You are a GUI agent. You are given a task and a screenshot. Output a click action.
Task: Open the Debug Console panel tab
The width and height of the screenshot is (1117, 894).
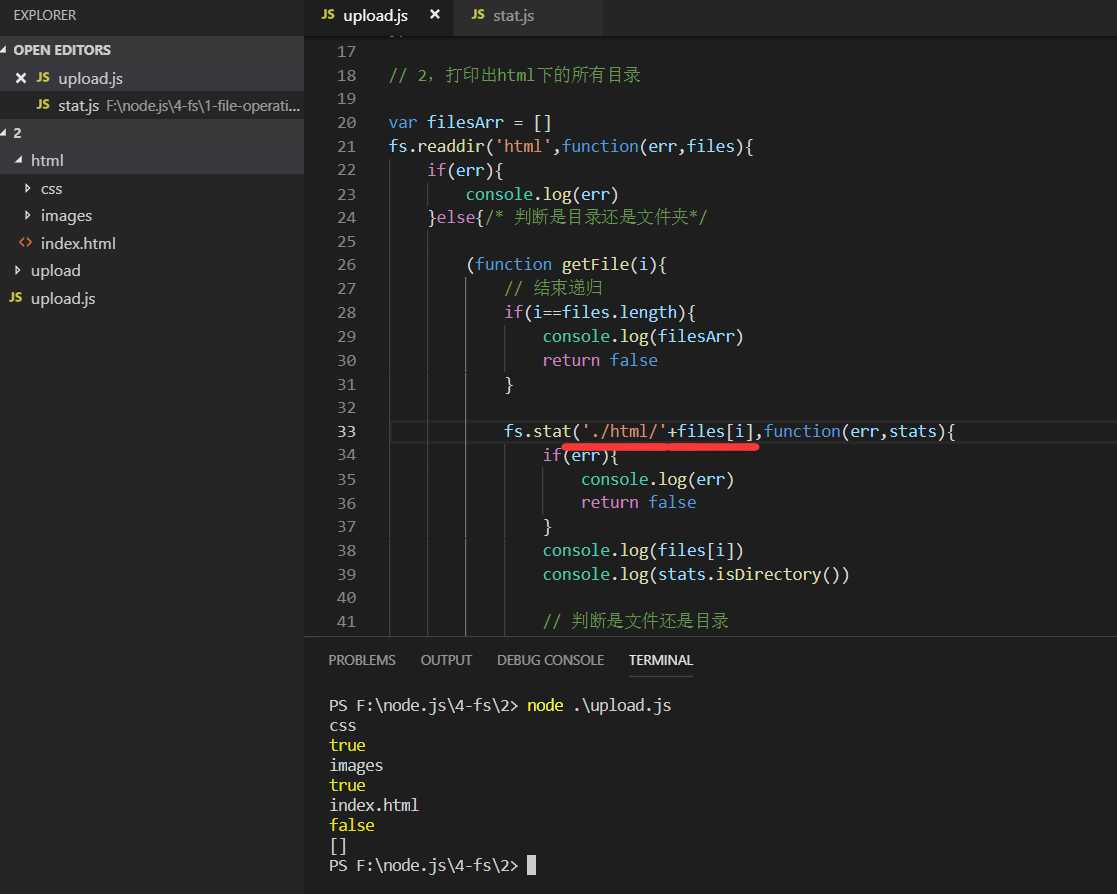click(x=551, y=660)
